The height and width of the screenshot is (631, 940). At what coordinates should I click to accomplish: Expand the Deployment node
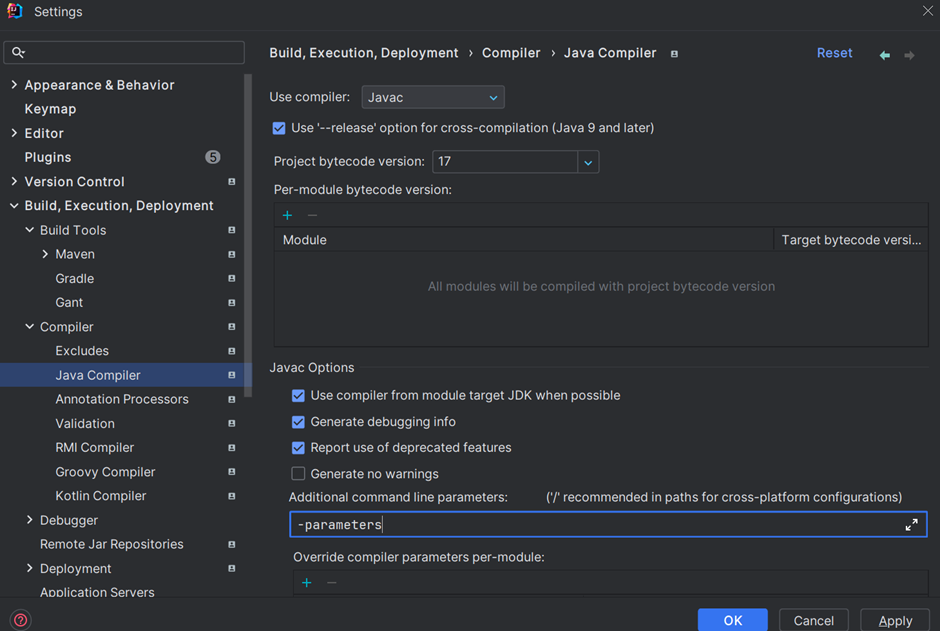click(29, 569)
